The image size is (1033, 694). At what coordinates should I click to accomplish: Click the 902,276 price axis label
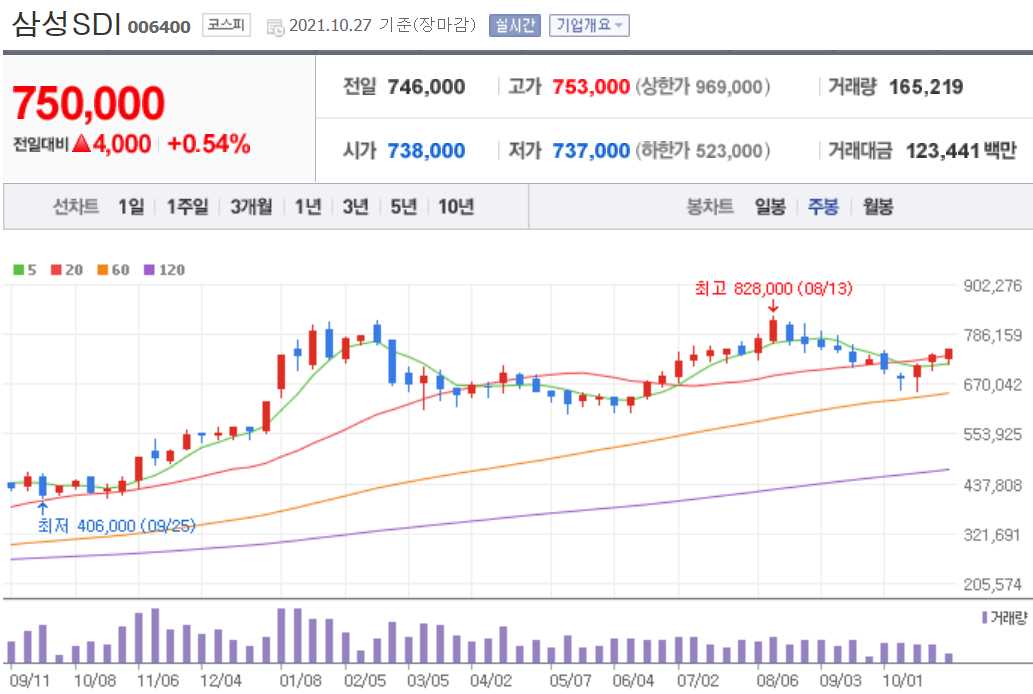[x=992, y=286]
